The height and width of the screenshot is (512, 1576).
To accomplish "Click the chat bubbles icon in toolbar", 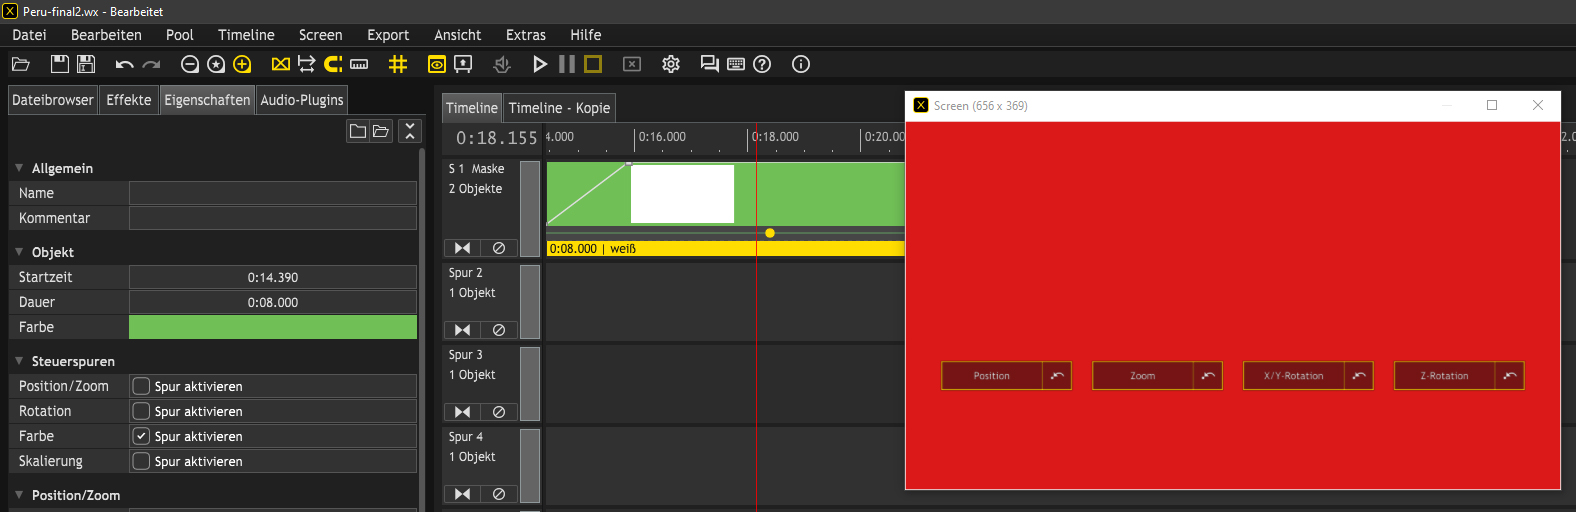I will point(710,64).
